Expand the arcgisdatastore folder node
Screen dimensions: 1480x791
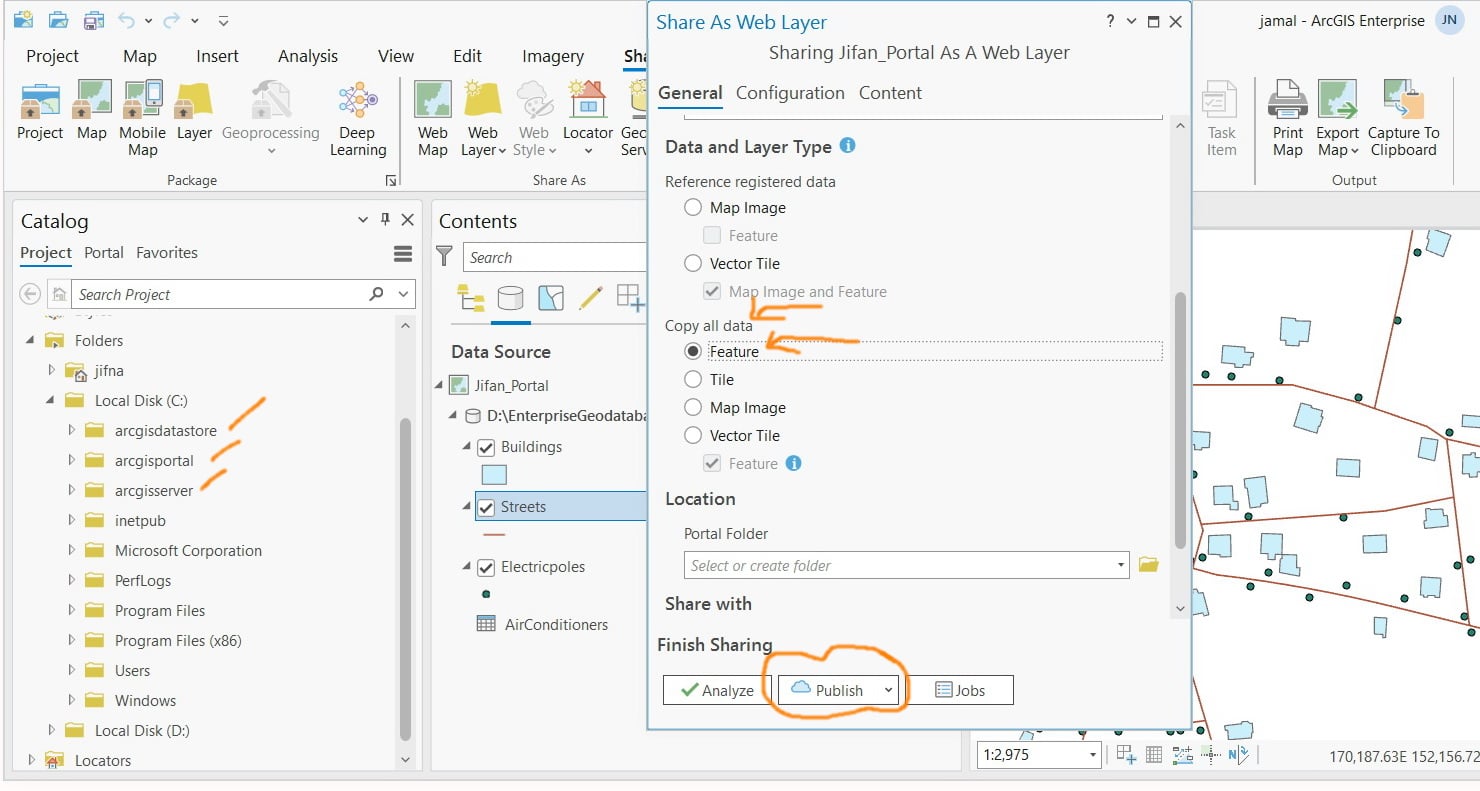pos(71,431)
